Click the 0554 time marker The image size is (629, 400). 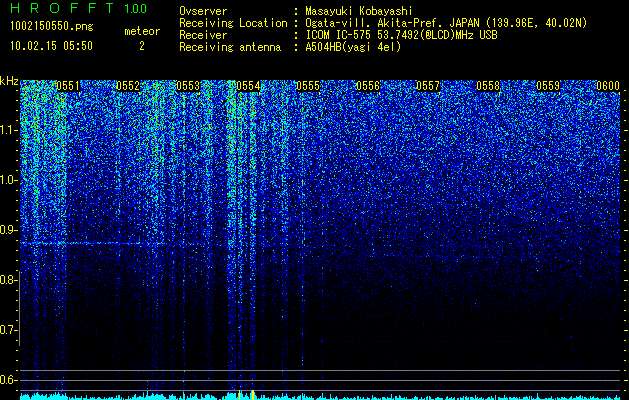tap(248, 86)
